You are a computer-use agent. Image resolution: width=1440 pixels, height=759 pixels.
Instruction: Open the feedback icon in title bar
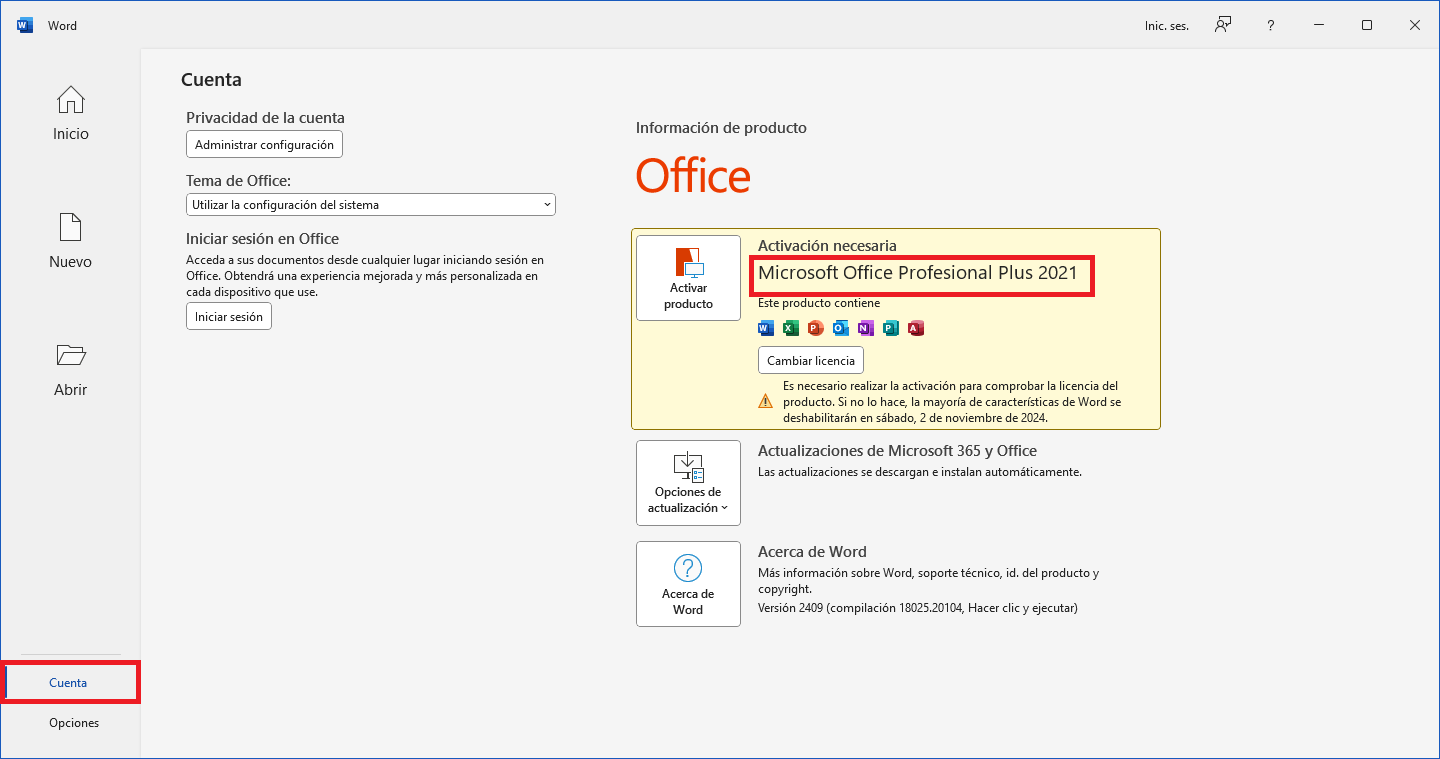pyautogui.click(x=1223, y=25)
